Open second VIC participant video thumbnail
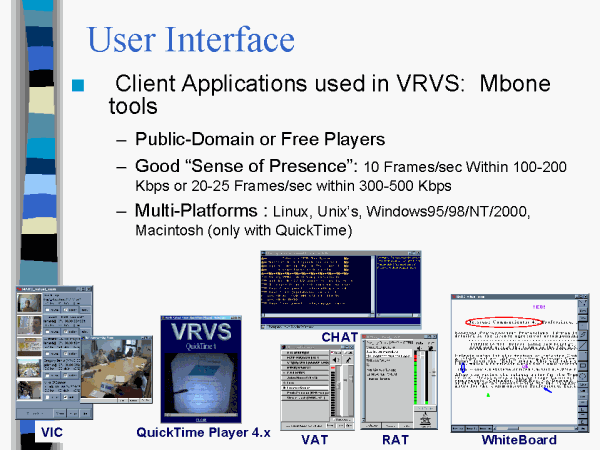The height and width of the screenshot is (450, 600). 29,325
